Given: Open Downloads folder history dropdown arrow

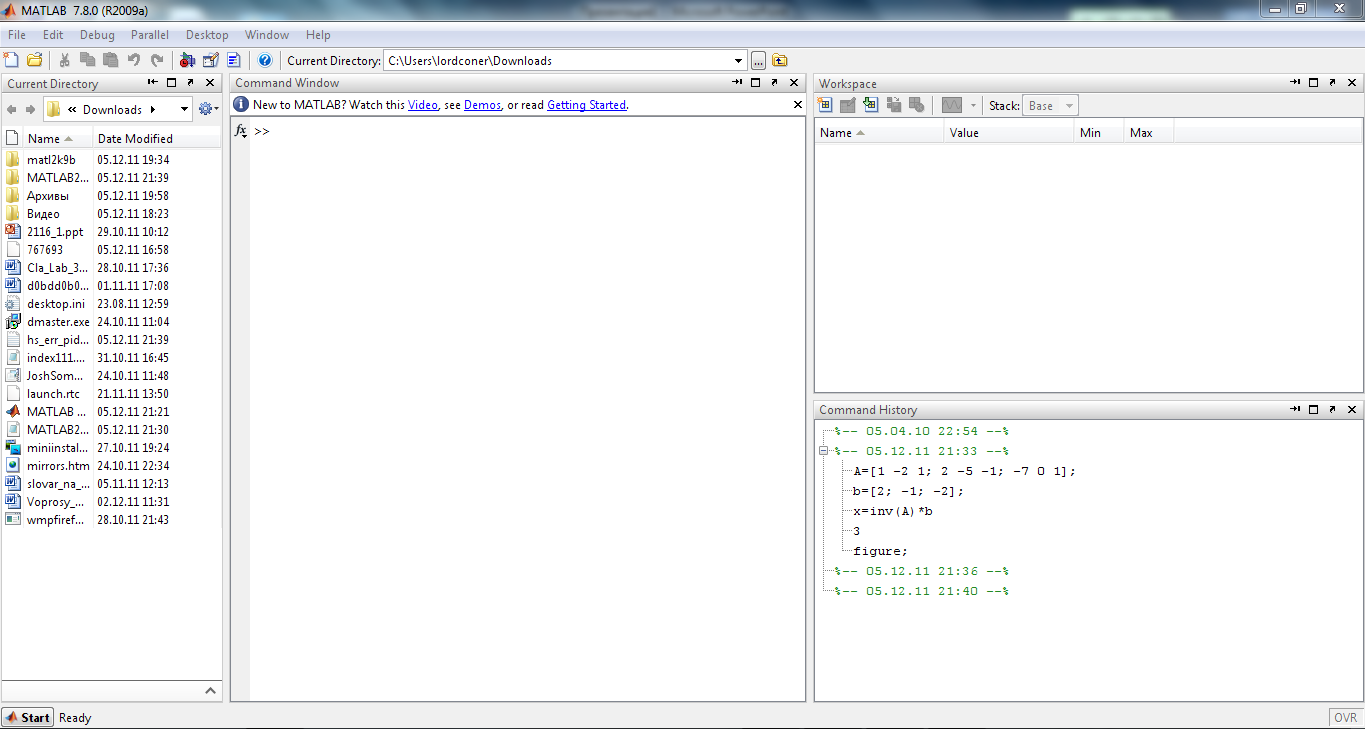Looking at the screenshot, I should click(184, 109).
